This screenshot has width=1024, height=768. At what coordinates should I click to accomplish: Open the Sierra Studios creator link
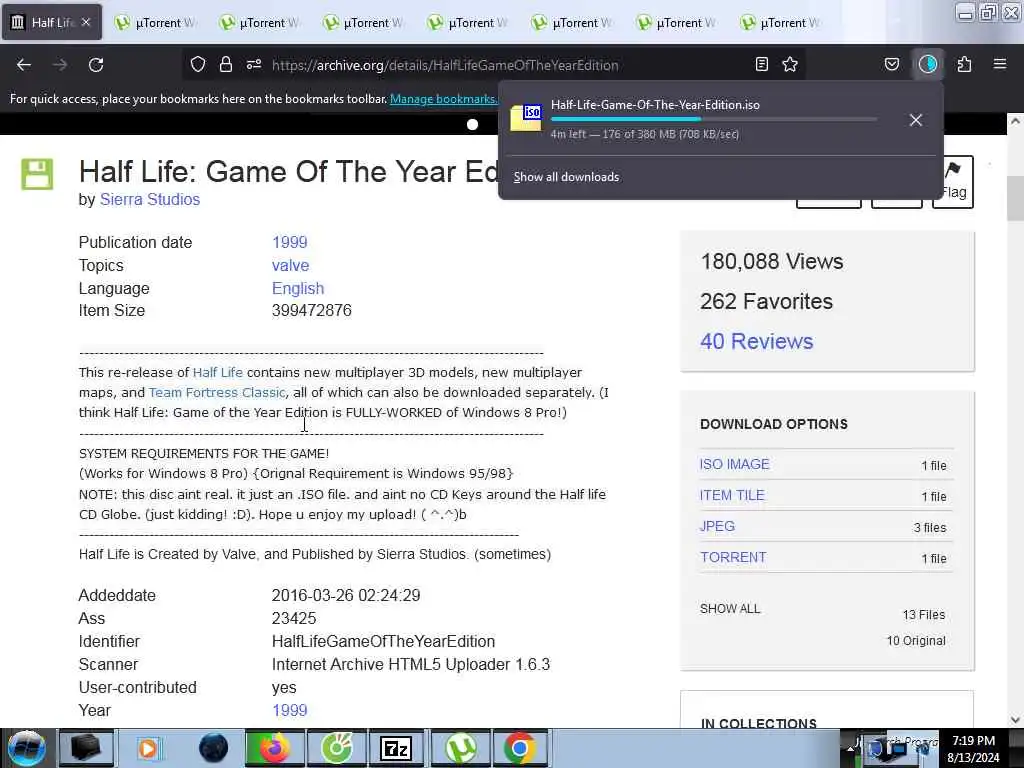150,200
